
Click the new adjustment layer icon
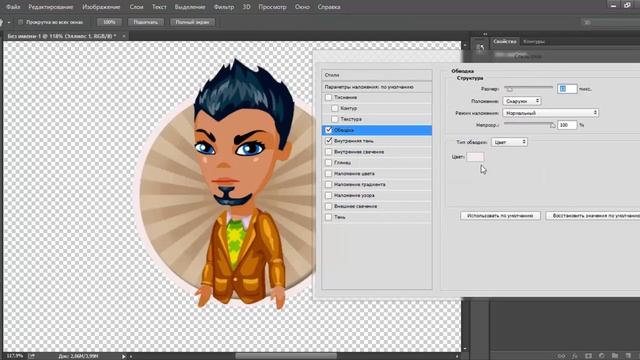click(x=602, y=356)
